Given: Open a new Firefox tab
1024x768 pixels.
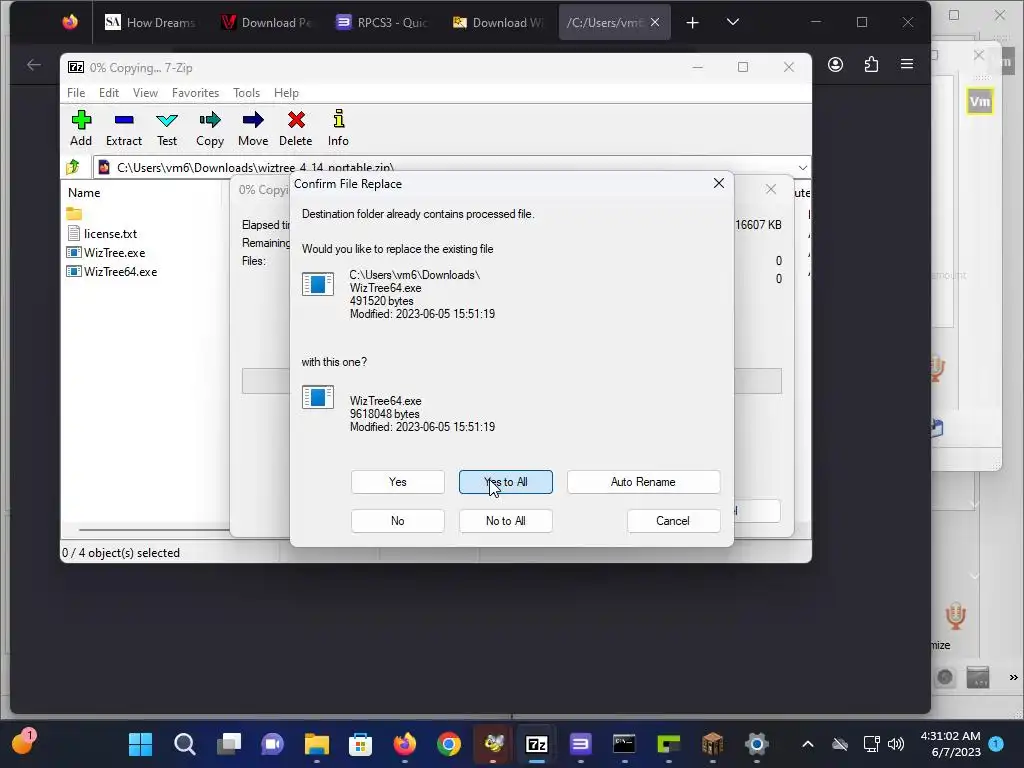Looking at the screenshot, I should click(x=692, y=22).
